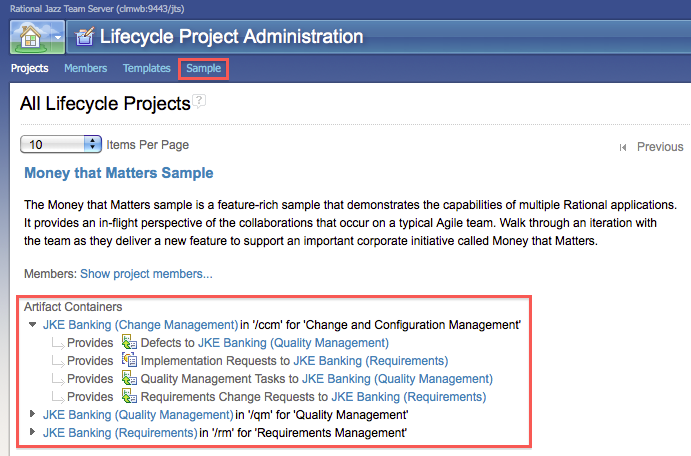Click the first page arrow icon

[623, 147]
